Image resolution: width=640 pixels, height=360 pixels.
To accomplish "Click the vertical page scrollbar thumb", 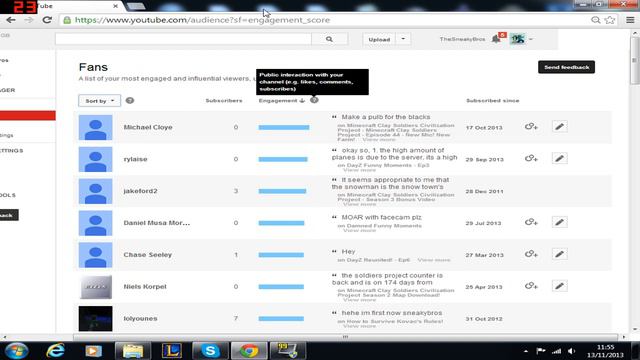I will coord(634,60).
